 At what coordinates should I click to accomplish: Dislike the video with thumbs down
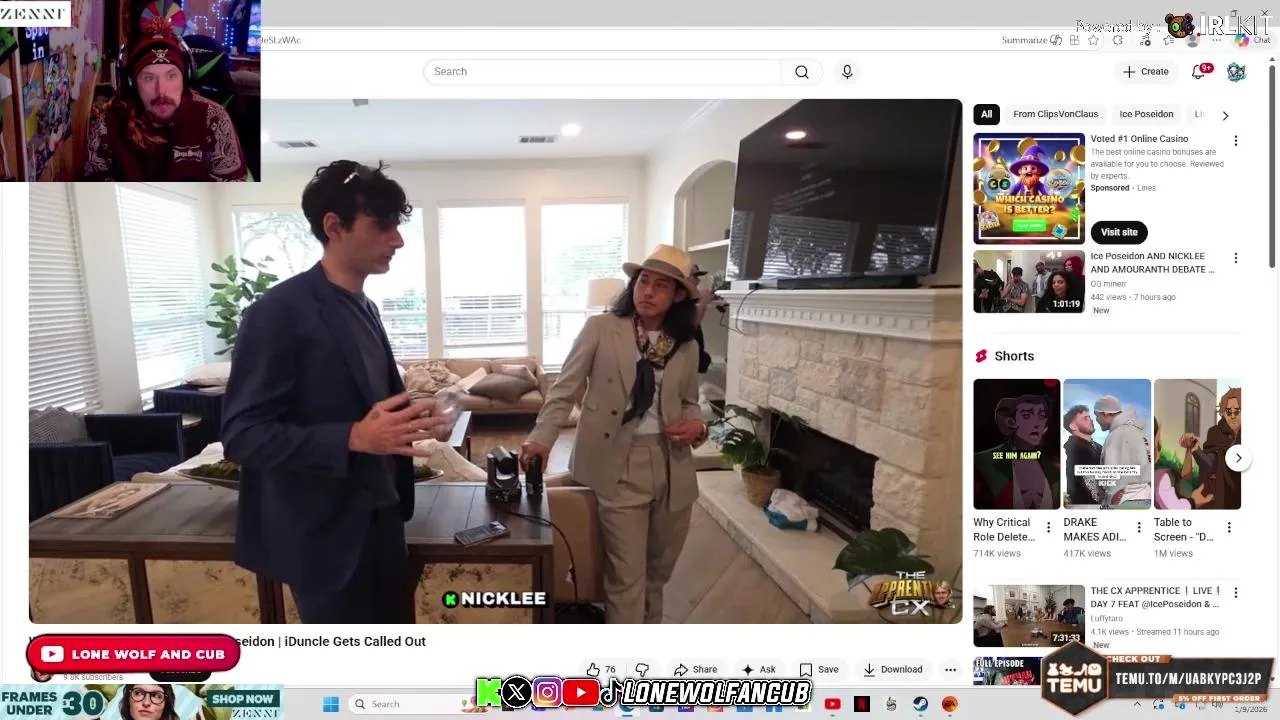click(x=643, y=670)
